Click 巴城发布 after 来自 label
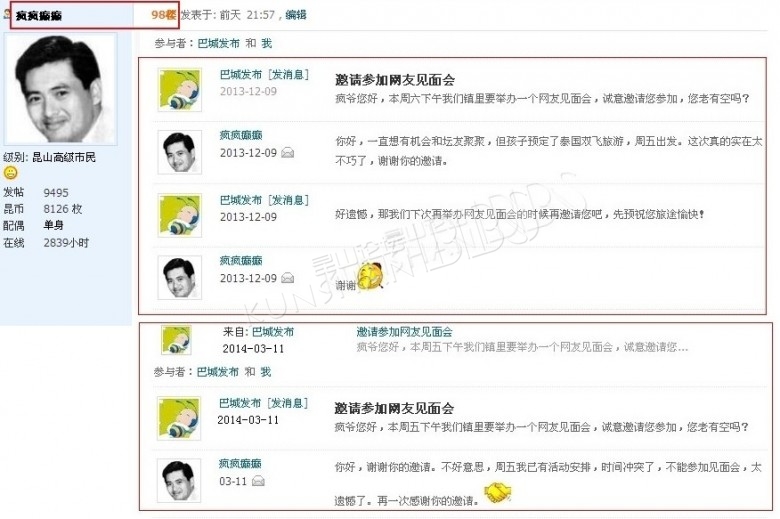Screen dimensions: 780x519 tap(273, 331)
